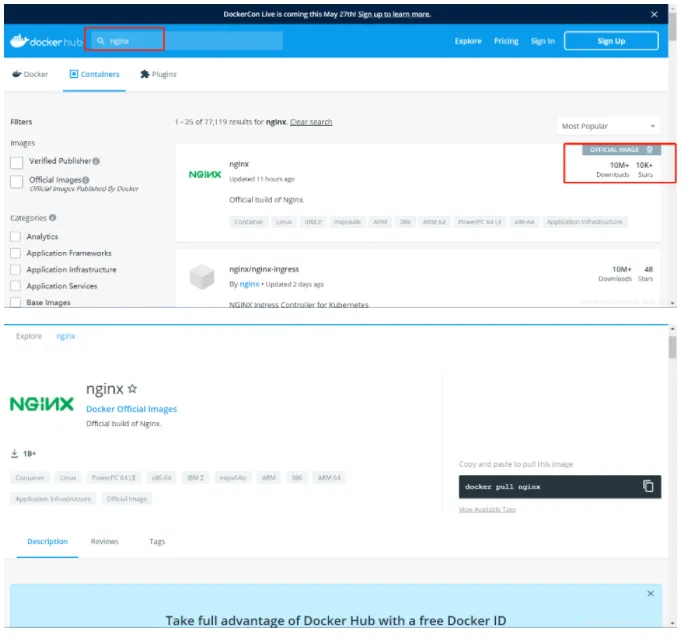
Task: Enable the Verified Publisher filter checkbox
Action: point(17,162)
